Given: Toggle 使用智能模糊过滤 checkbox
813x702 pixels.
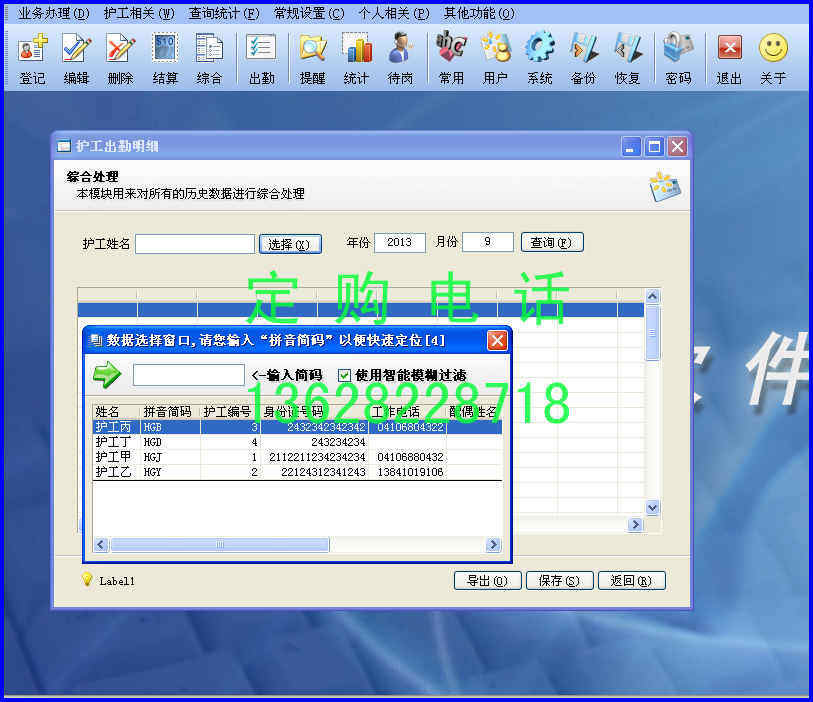Looking at the screenshot, I should pos(344,375).
